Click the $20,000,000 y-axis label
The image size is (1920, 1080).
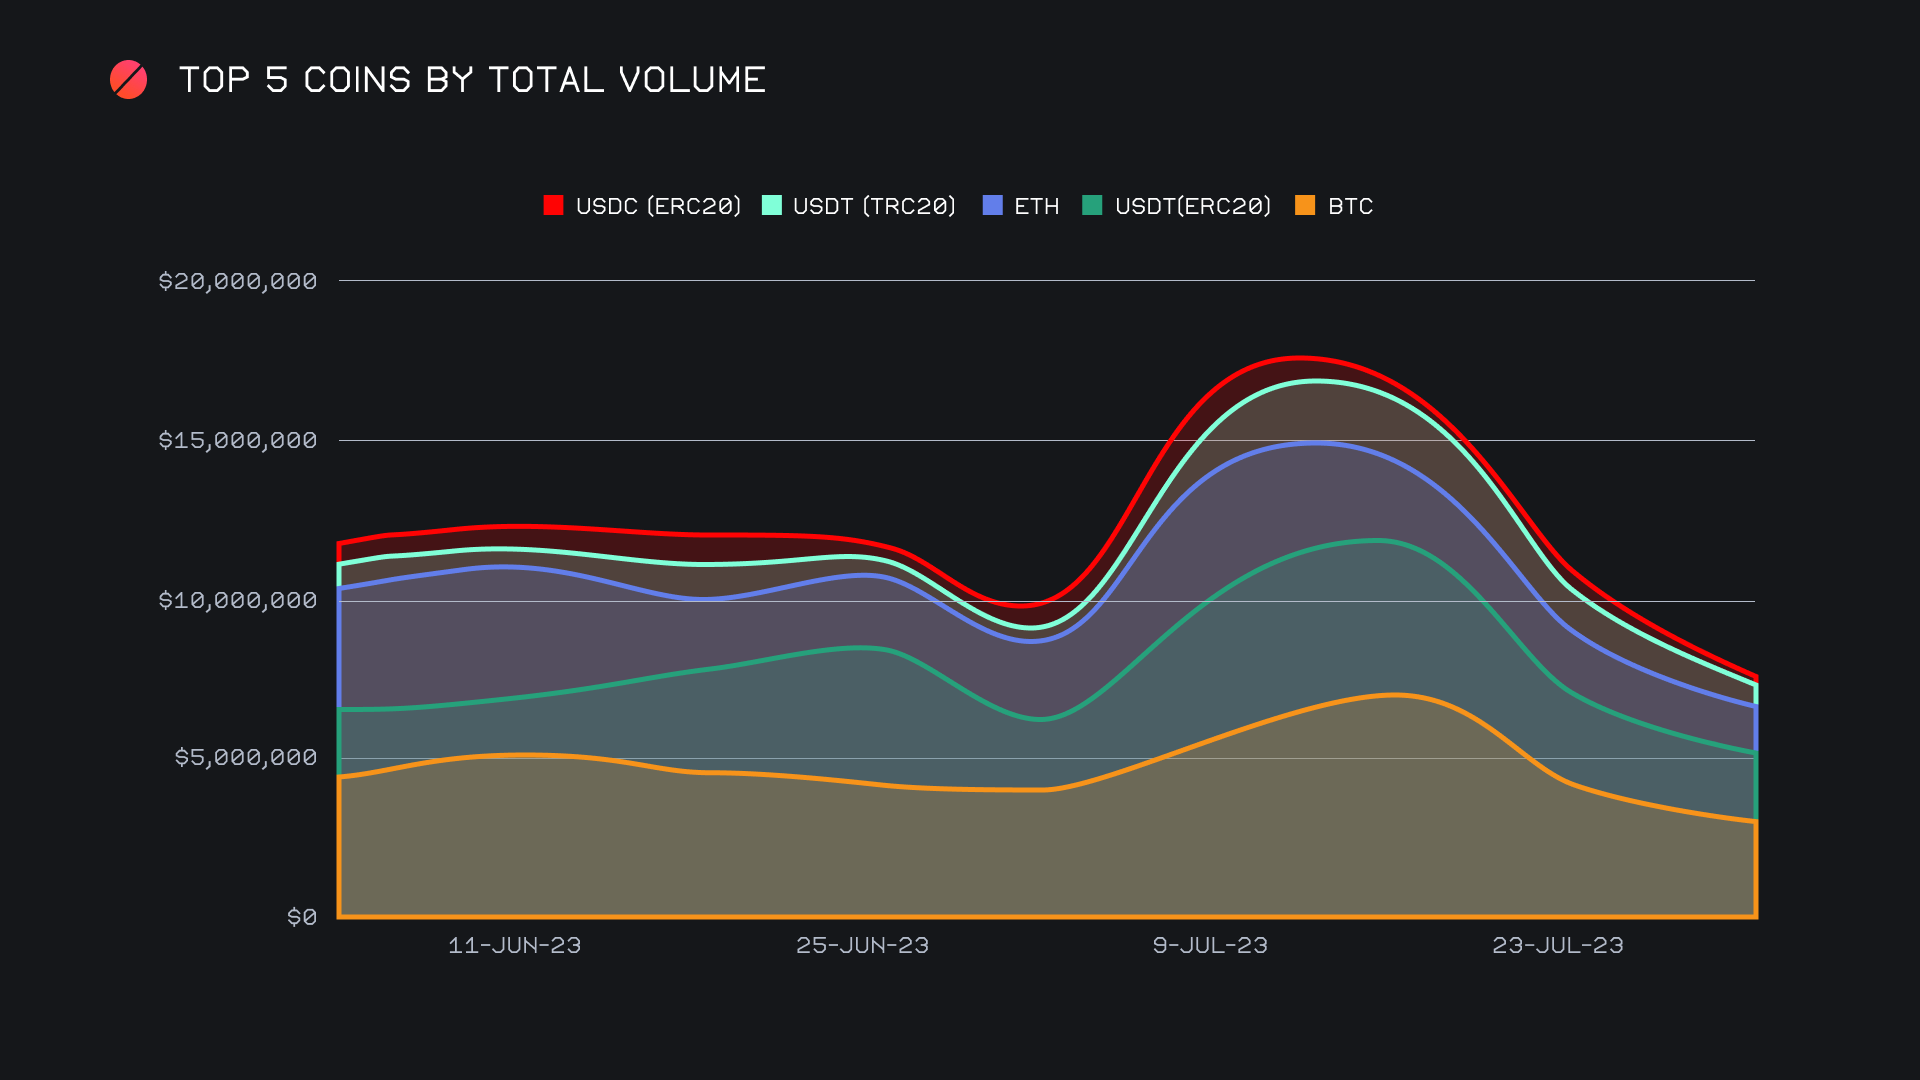click(238, 281)
